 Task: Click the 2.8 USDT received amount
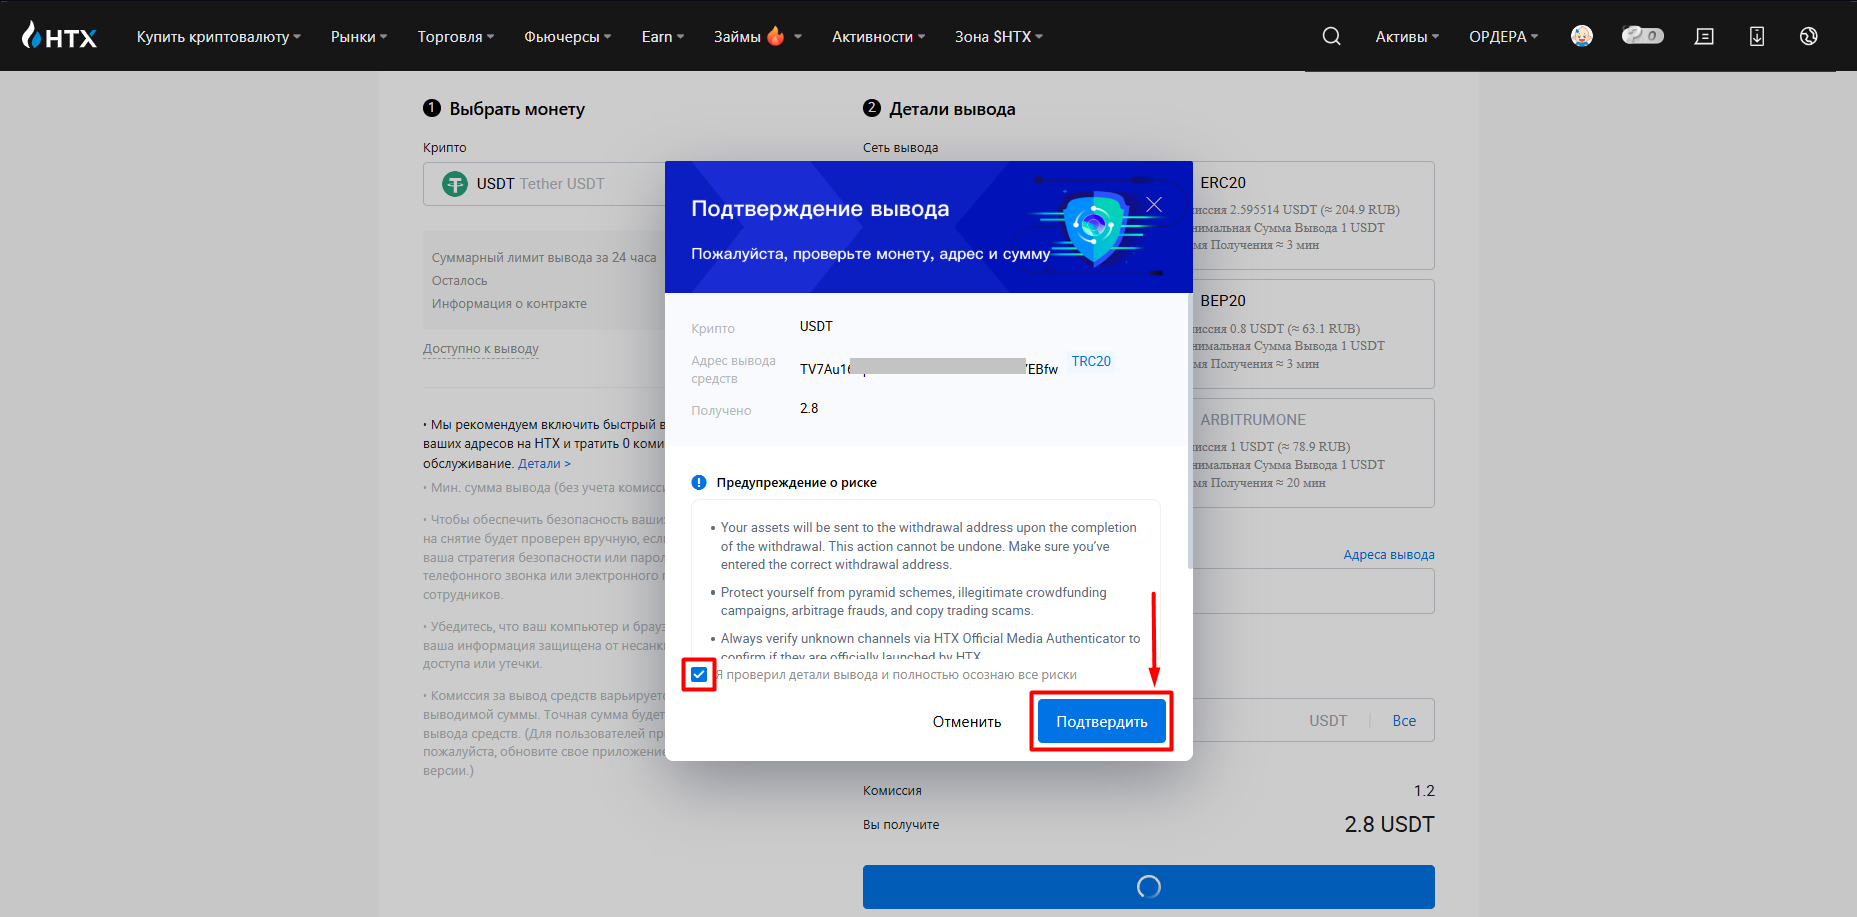point(1389,824)
